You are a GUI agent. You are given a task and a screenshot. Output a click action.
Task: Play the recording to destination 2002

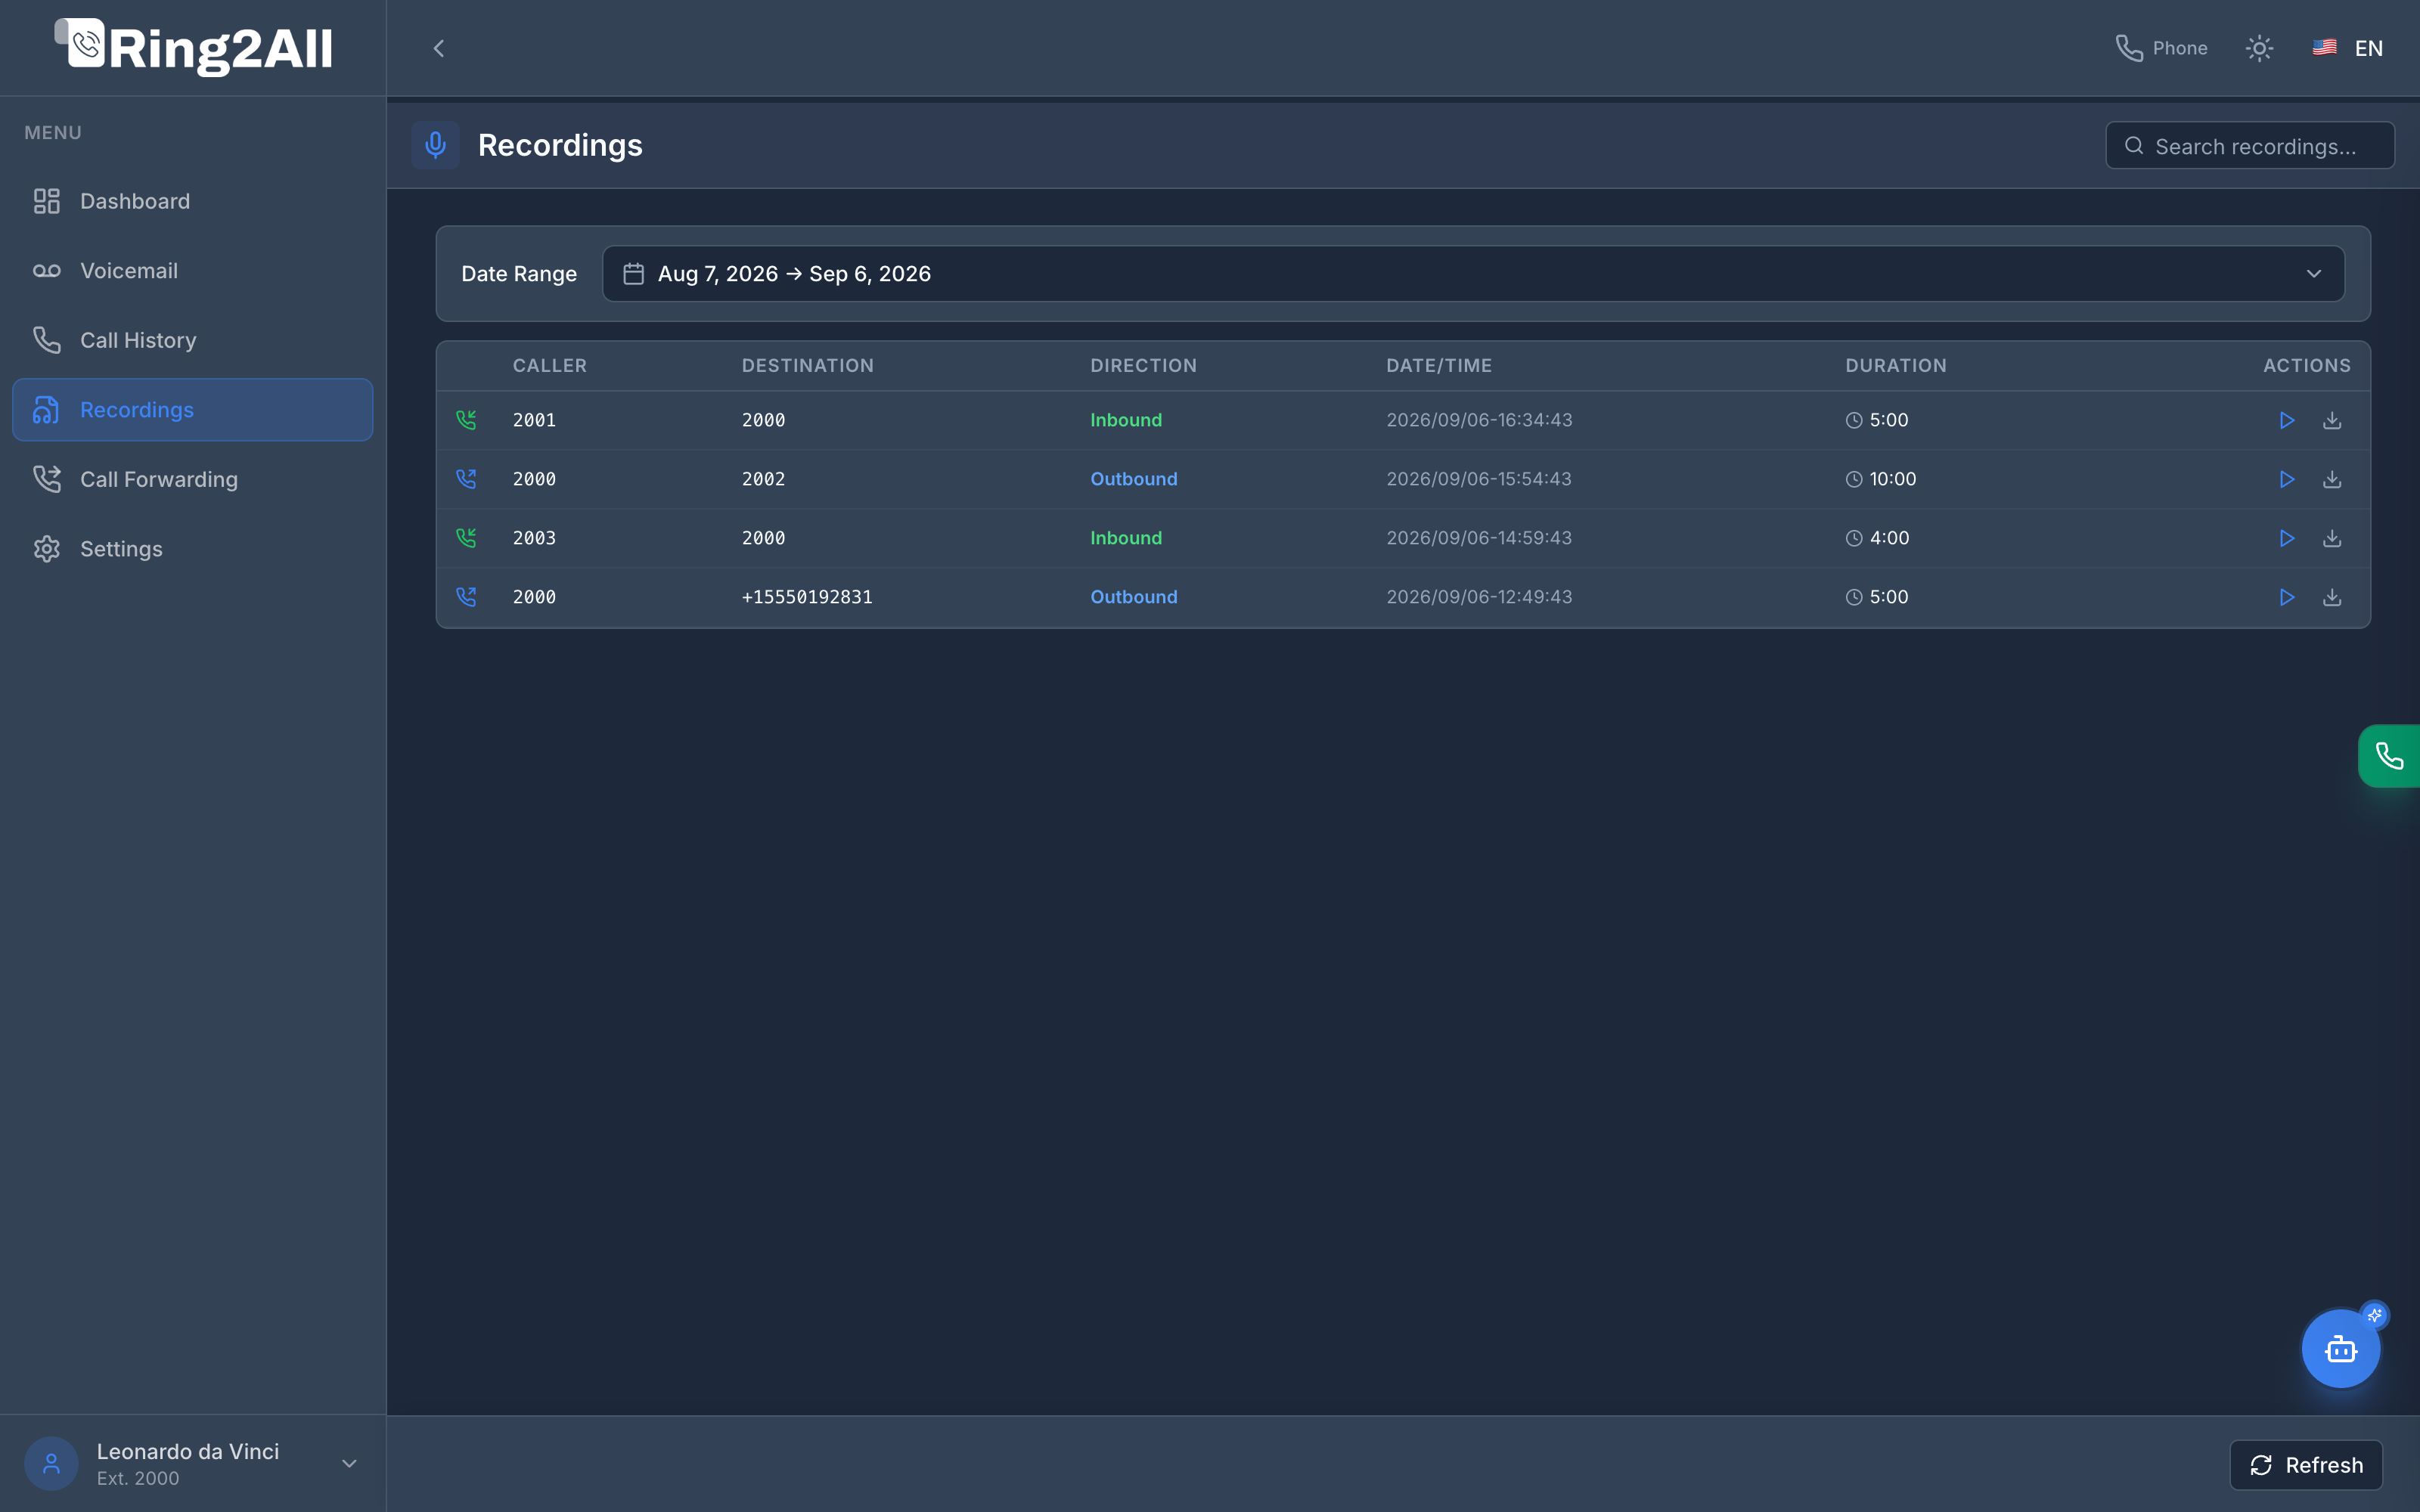[2286, 479]
